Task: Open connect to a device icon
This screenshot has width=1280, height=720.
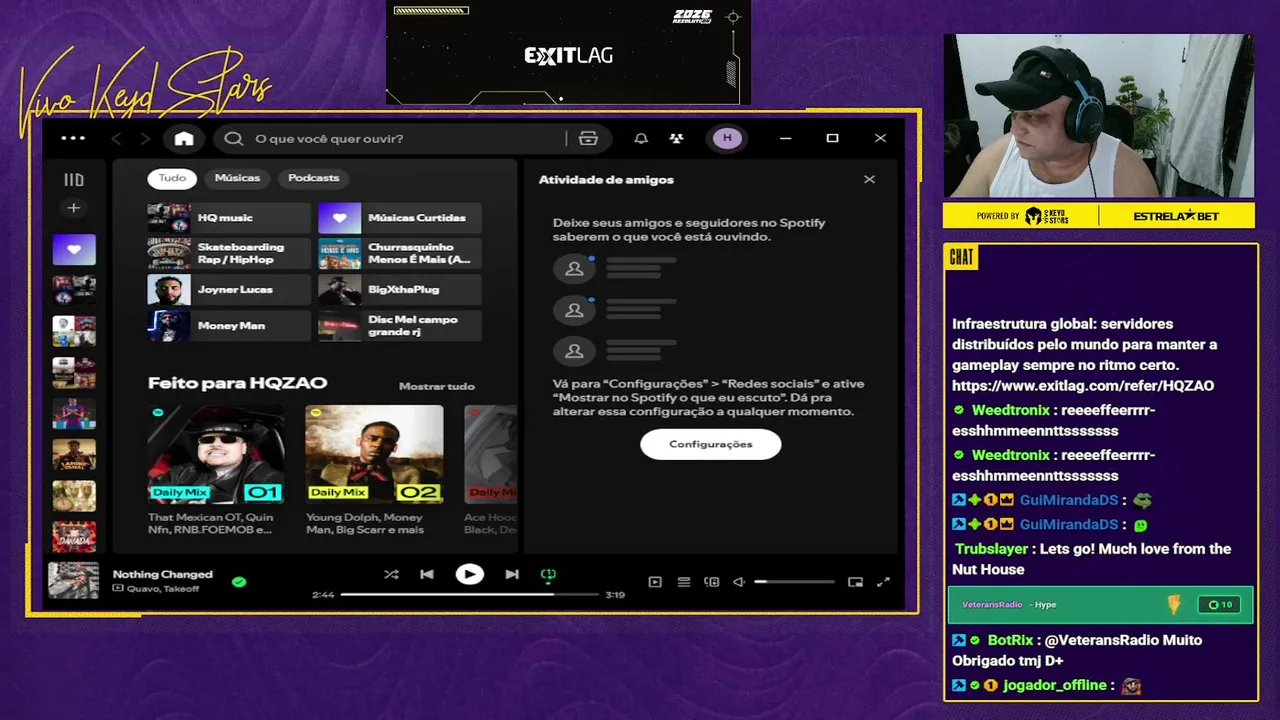Action: [x=712, y=582]
